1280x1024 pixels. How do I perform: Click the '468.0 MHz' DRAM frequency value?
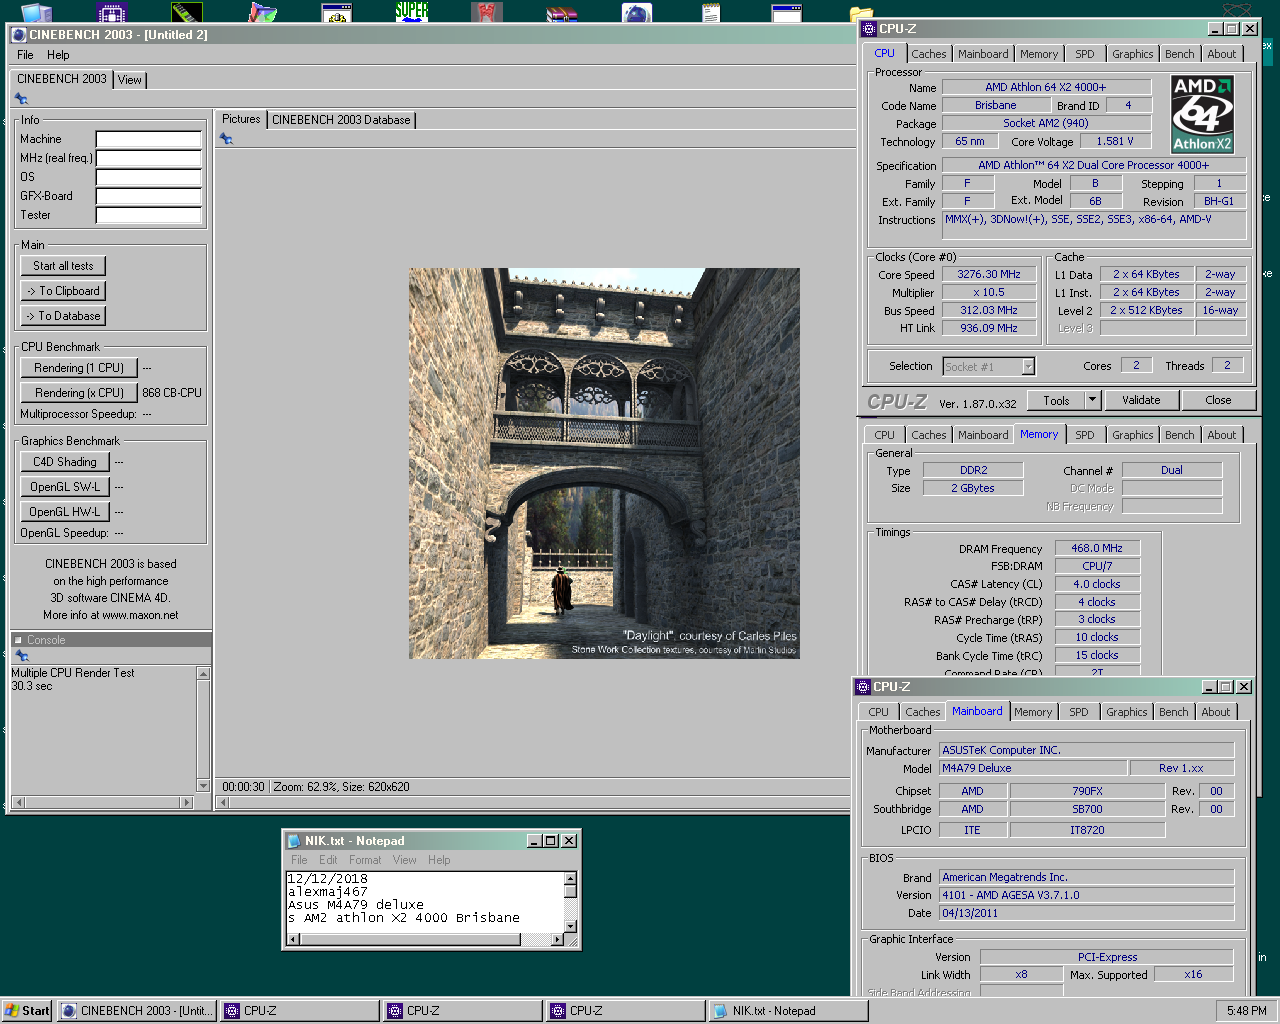[1097, 548]
